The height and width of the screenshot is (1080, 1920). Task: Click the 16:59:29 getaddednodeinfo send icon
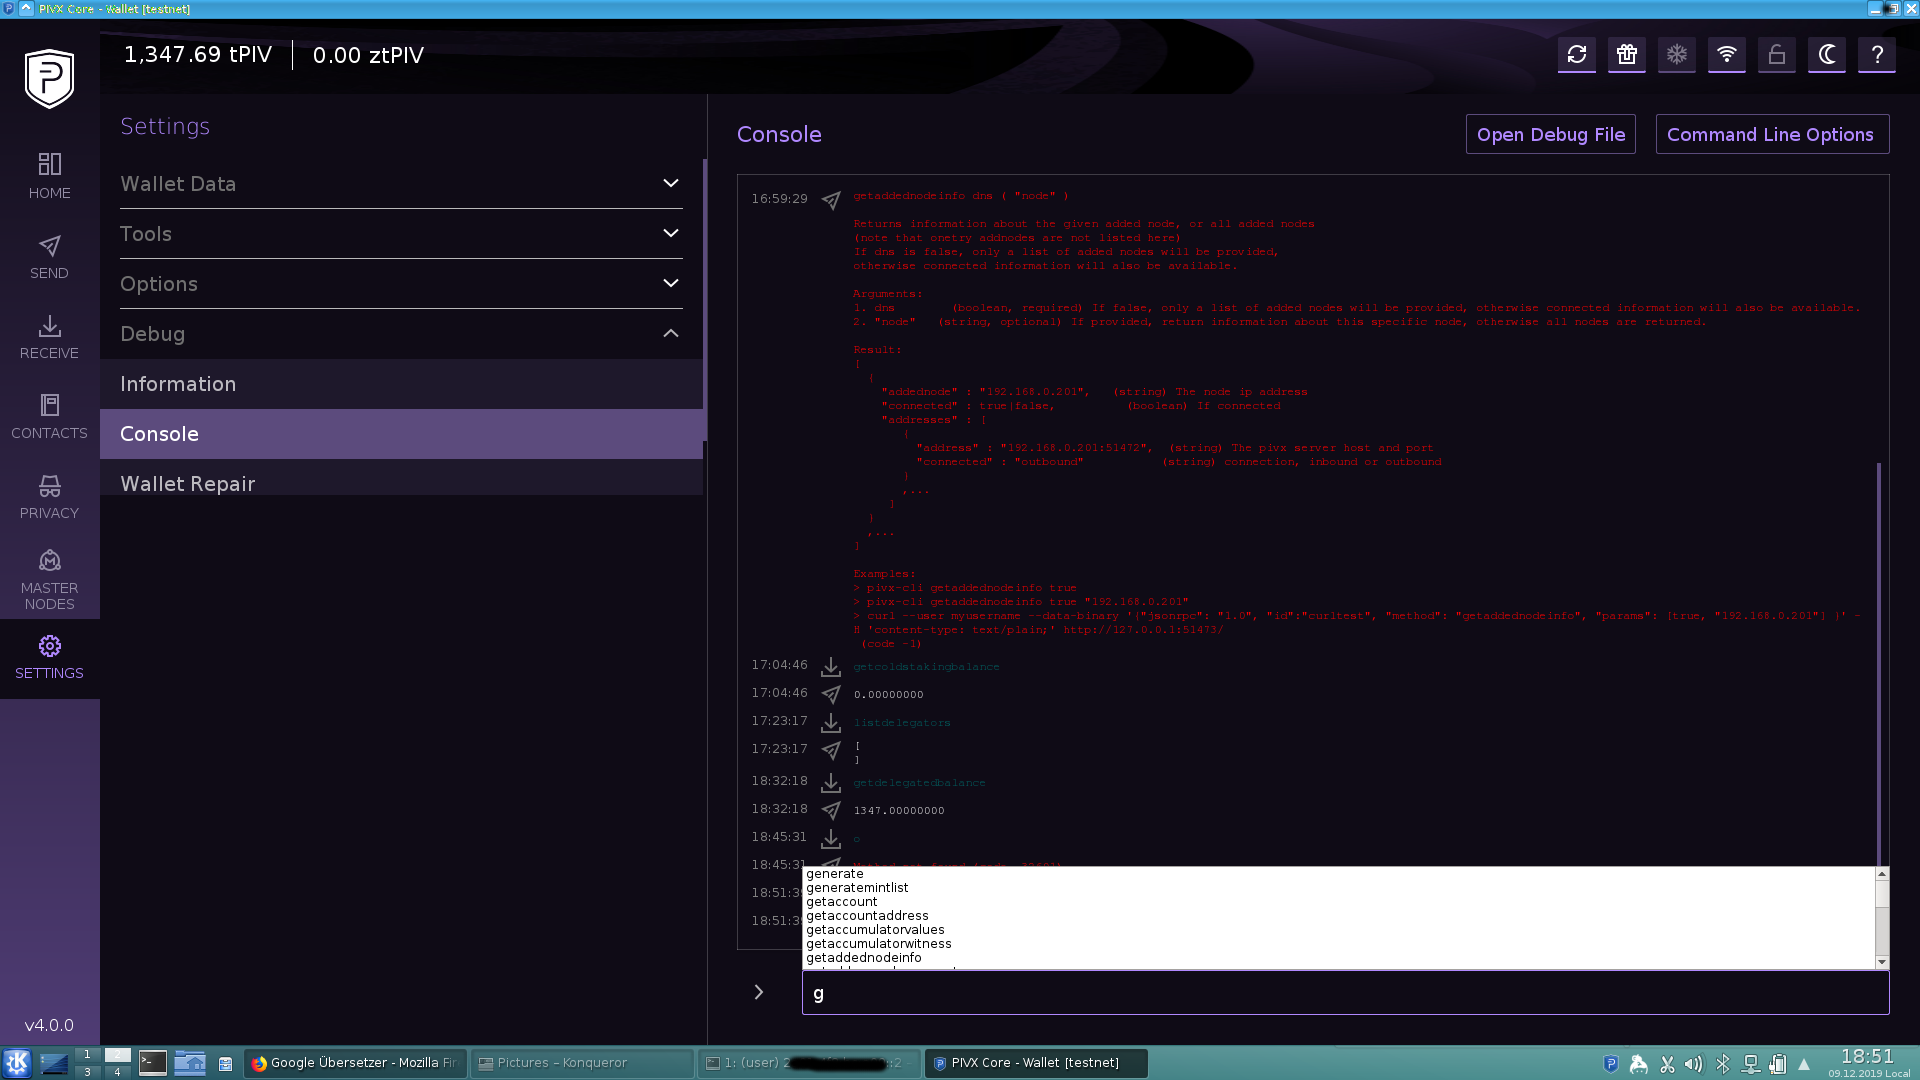[x=831, y=200]
